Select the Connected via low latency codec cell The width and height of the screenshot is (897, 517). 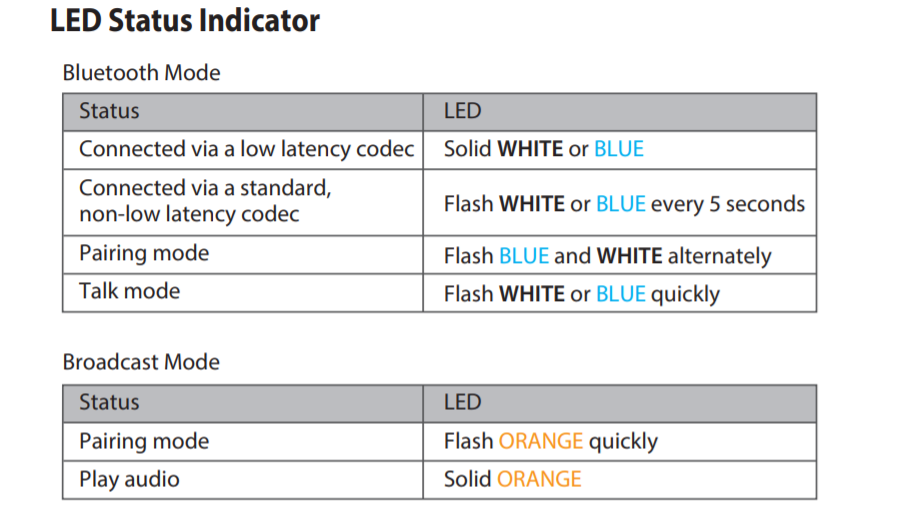[246, 149]
